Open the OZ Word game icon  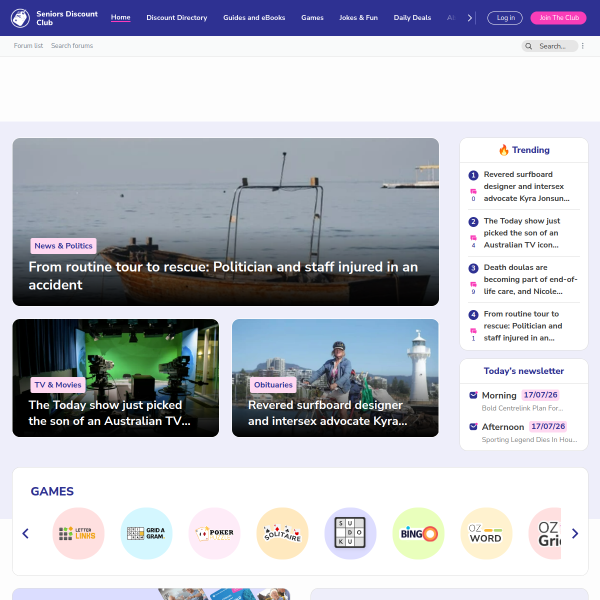[486, 533]
